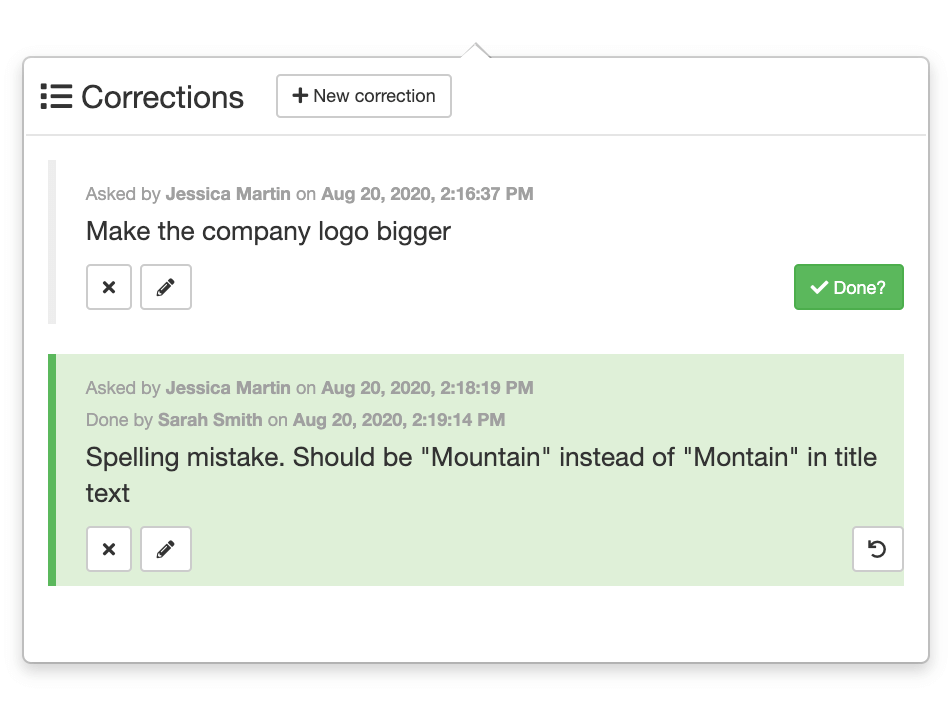Screen dimensions: 952x708
Task: Delete the spelling mistake correction
Action: click(109, 549)
